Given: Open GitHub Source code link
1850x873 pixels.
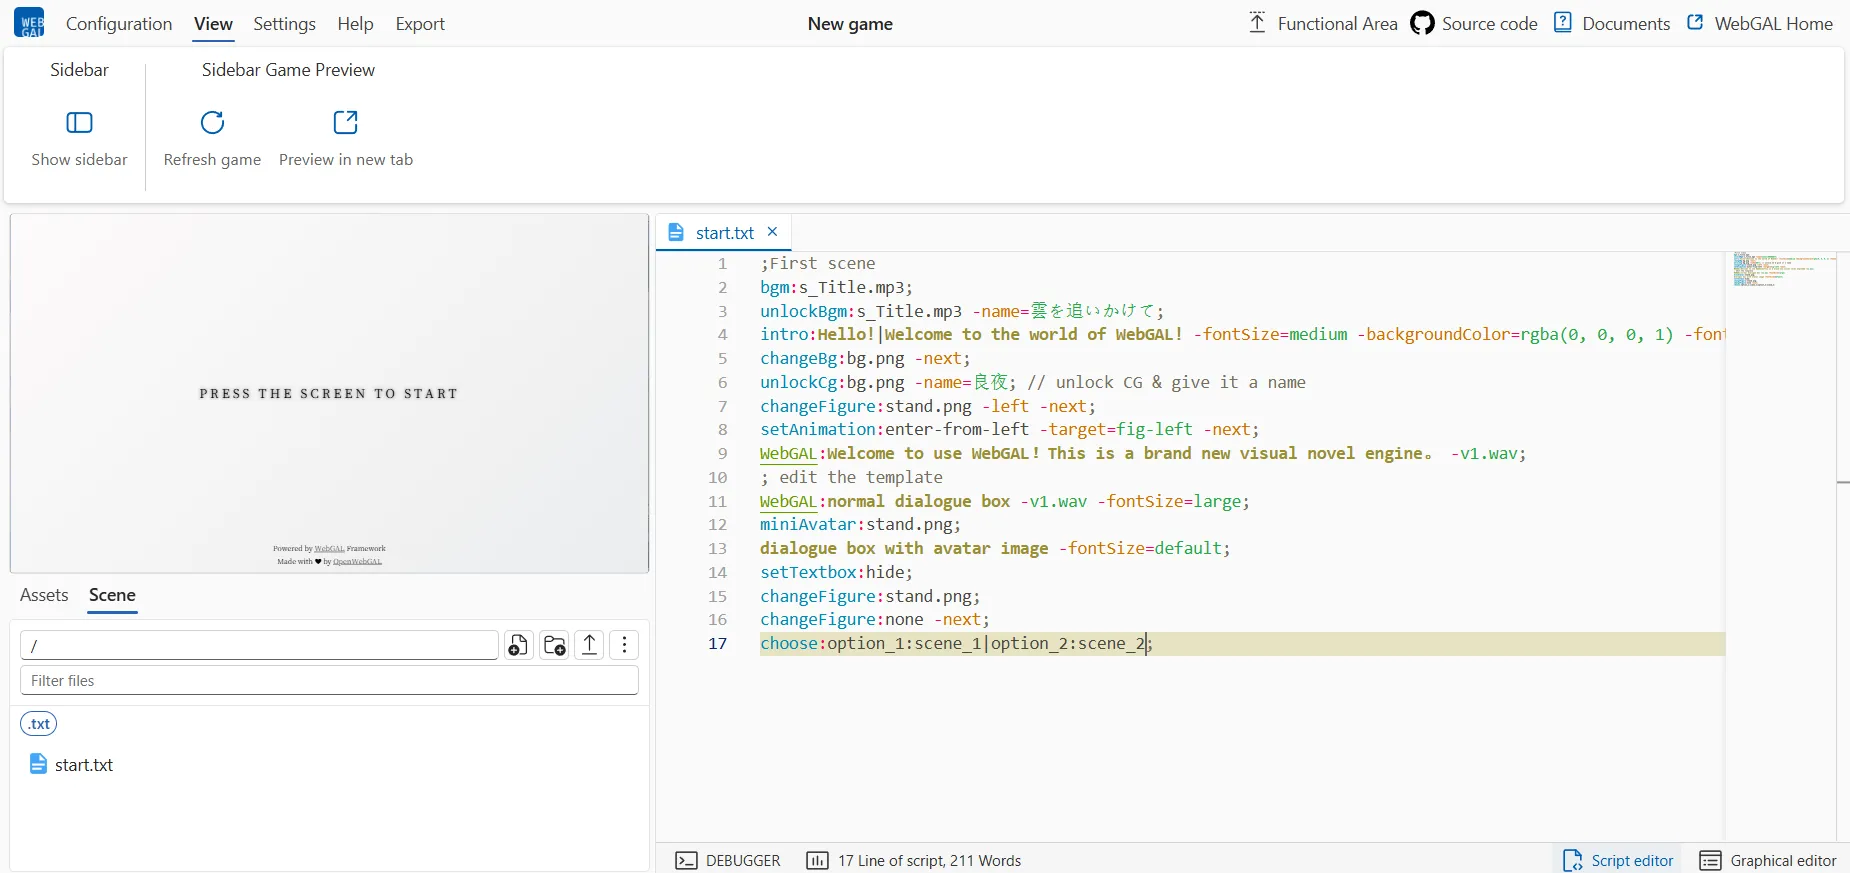Looking at the screenshot, I should 1474,24.
